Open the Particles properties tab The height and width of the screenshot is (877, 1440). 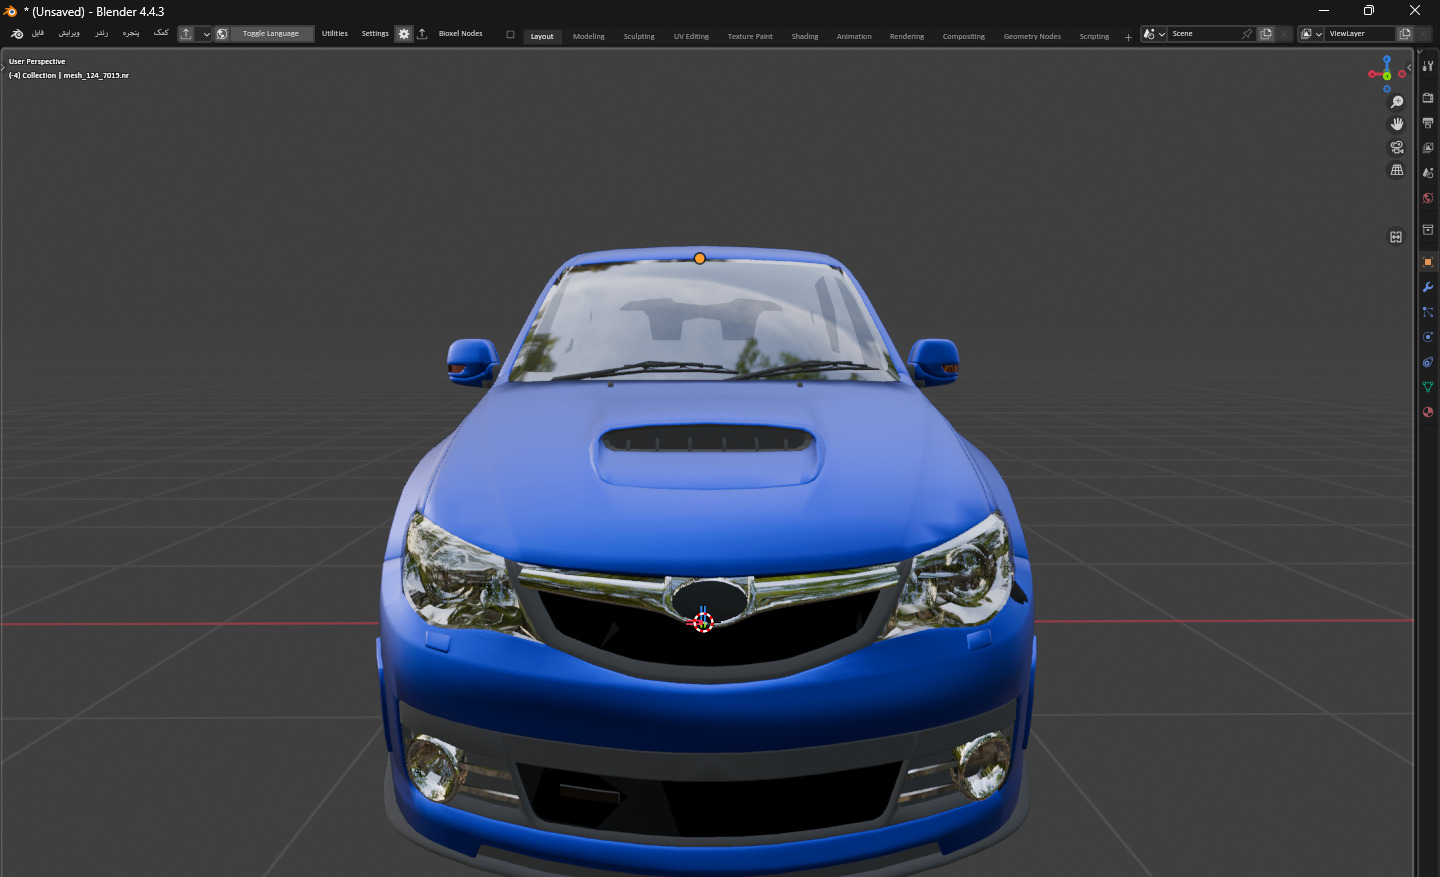click(1428, 312)
